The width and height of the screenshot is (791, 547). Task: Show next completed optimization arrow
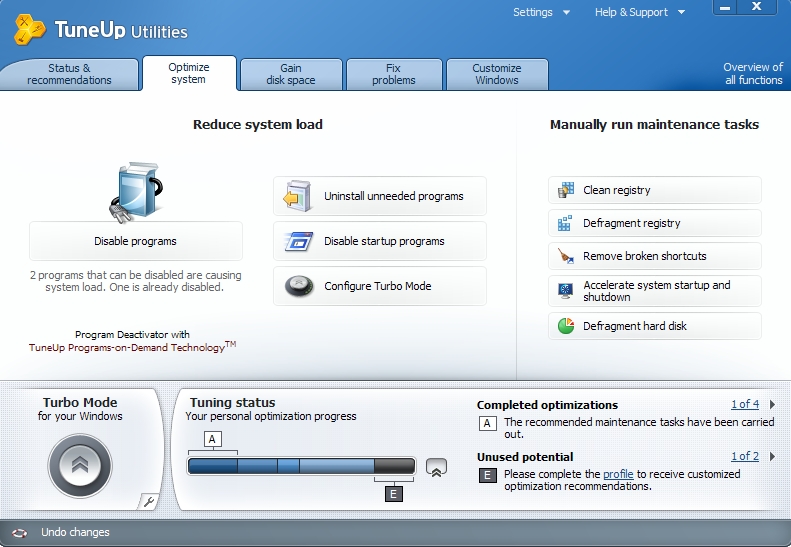click(x=772, y=404)
